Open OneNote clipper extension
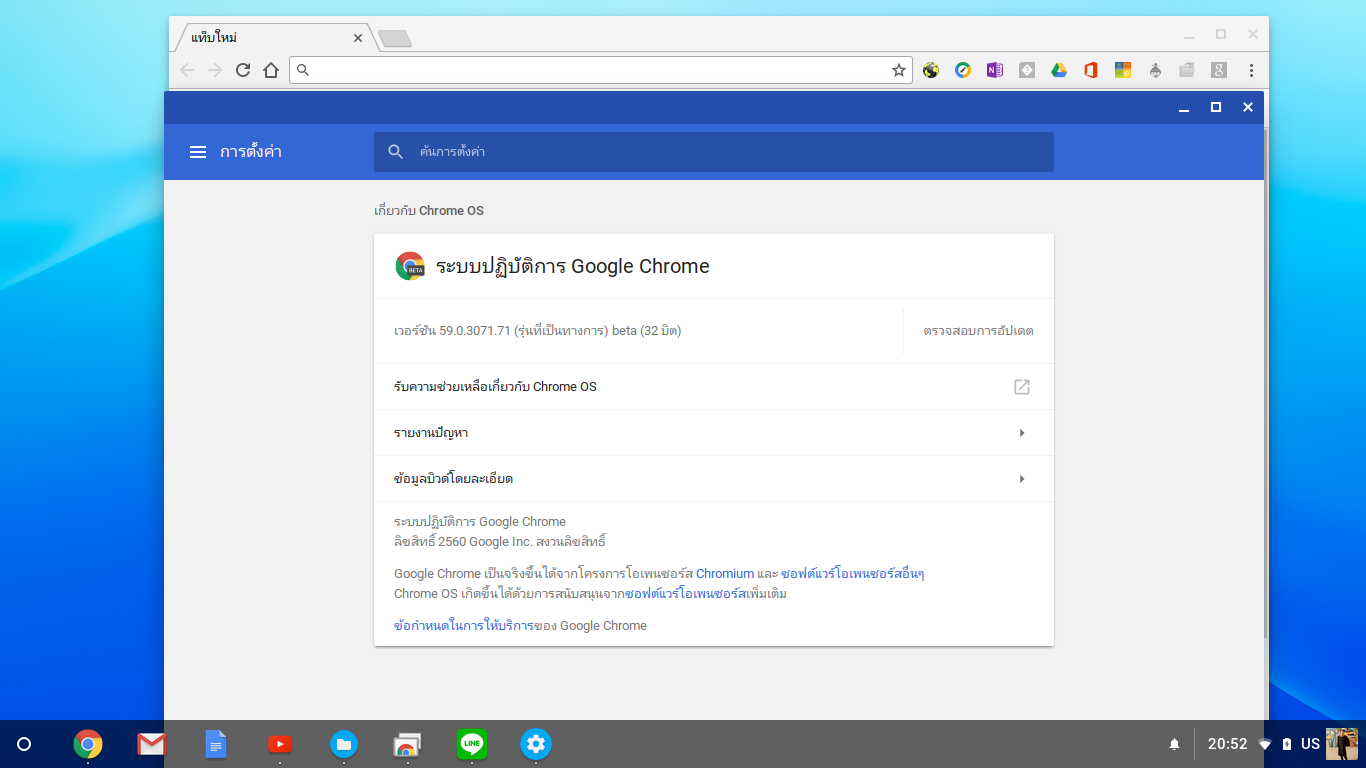This screenshot has height=768, width=1366. 994,70
